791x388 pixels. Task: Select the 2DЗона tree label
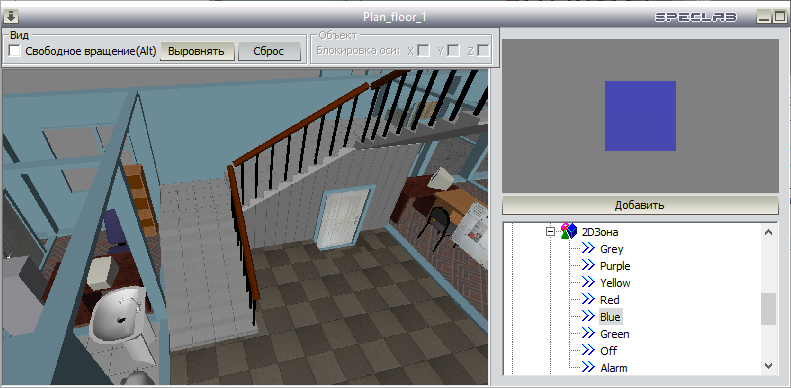(x=600, y=232)
